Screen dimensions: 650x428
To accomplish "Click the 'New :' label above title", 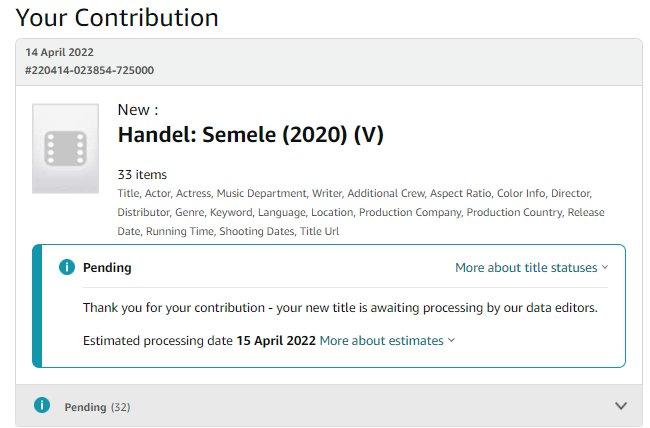I will click(x=138, y=109).
